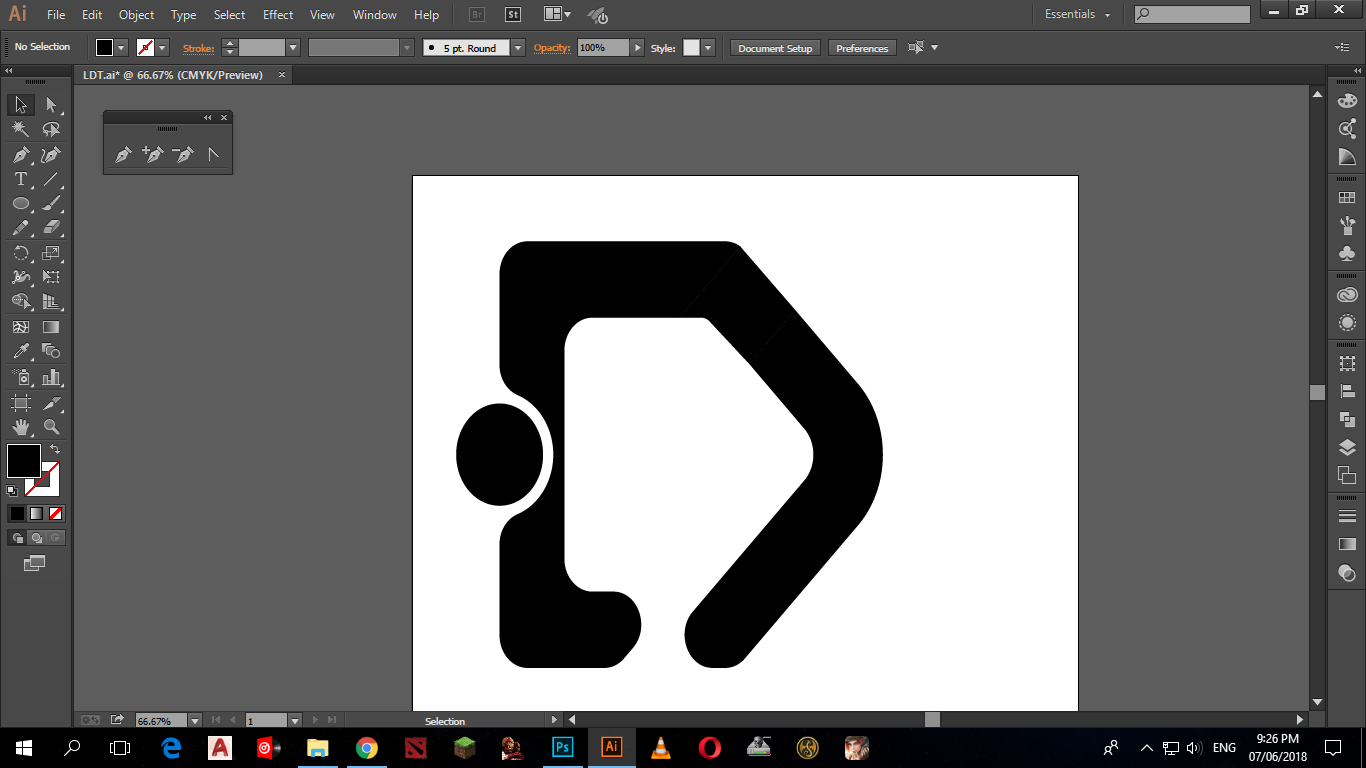The width and height of the screenshot is (1366, 768).
Task: Choose the Gradient tool in the toolbar
Action: (52, 327)
